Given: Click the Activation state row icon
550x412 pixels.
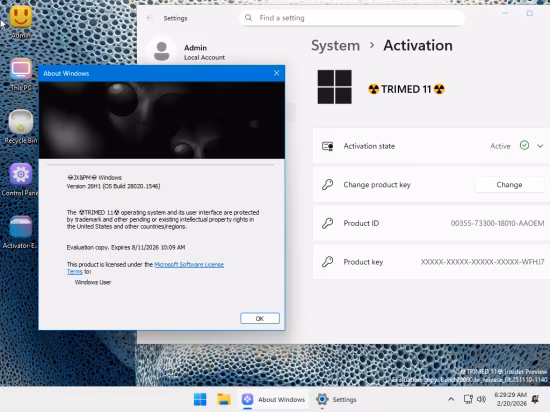Looking at the screenshot, I should 328,146.
